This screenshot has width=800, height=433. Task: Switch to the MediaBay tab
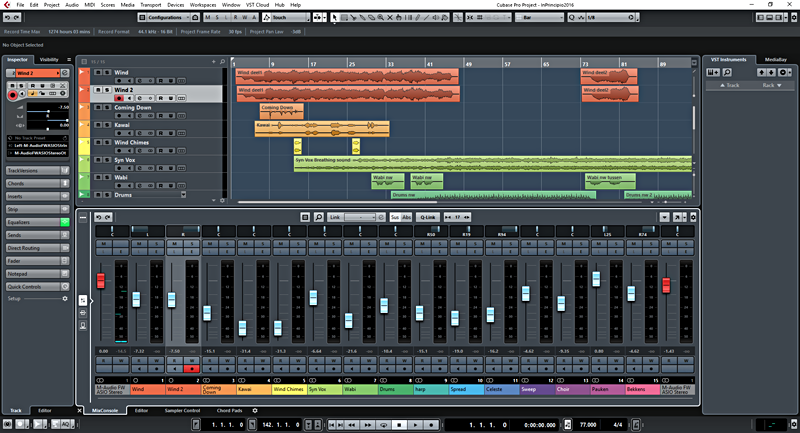(x=776, y=60)
